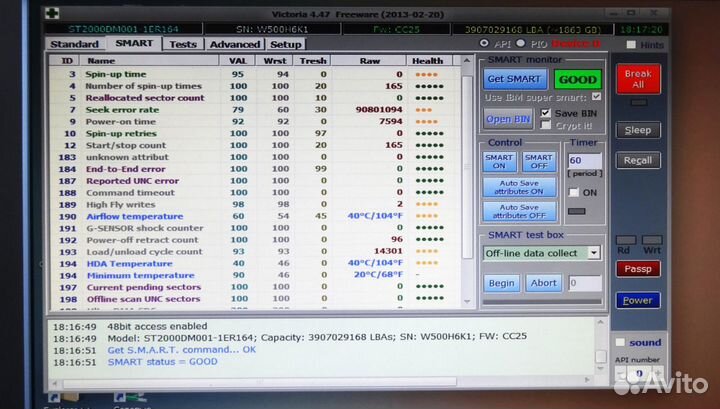This screenshot has height=409, width=720.
Task: Click the Health column header
Action: click(x=426, y=61)
